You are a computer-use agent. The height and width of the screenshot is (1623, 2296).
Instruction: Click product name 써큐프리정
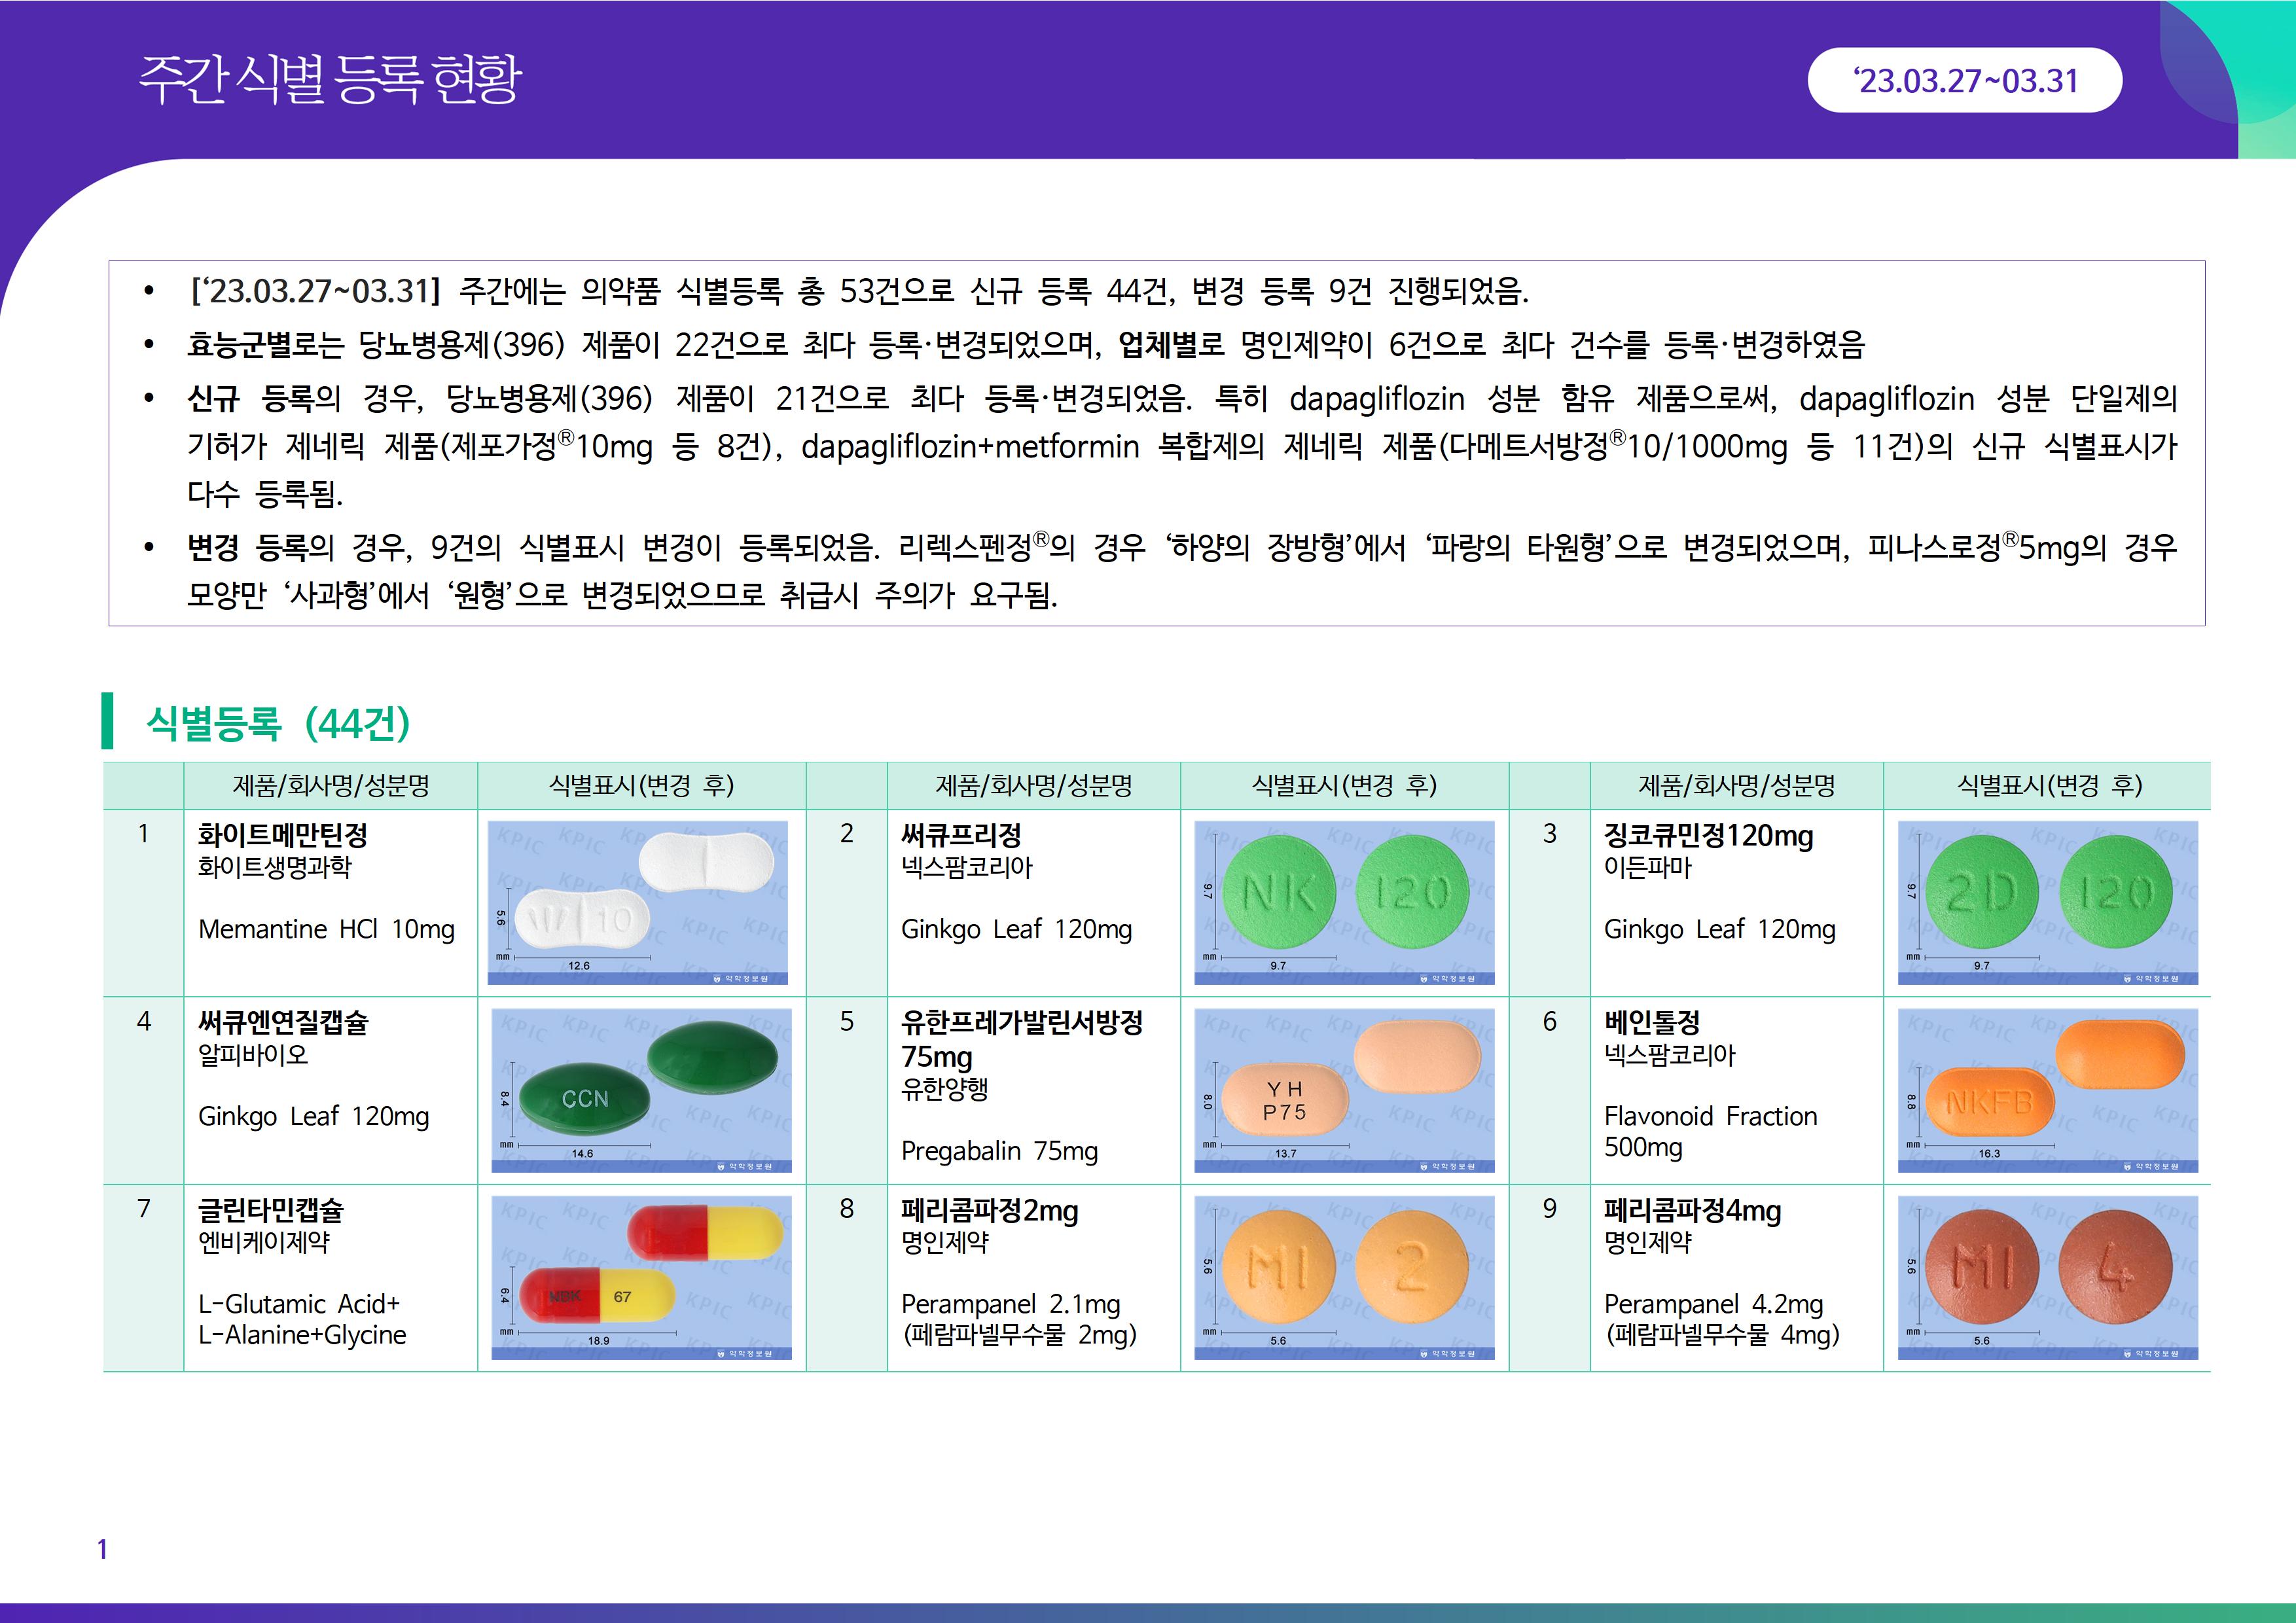(x=961, y=834)
